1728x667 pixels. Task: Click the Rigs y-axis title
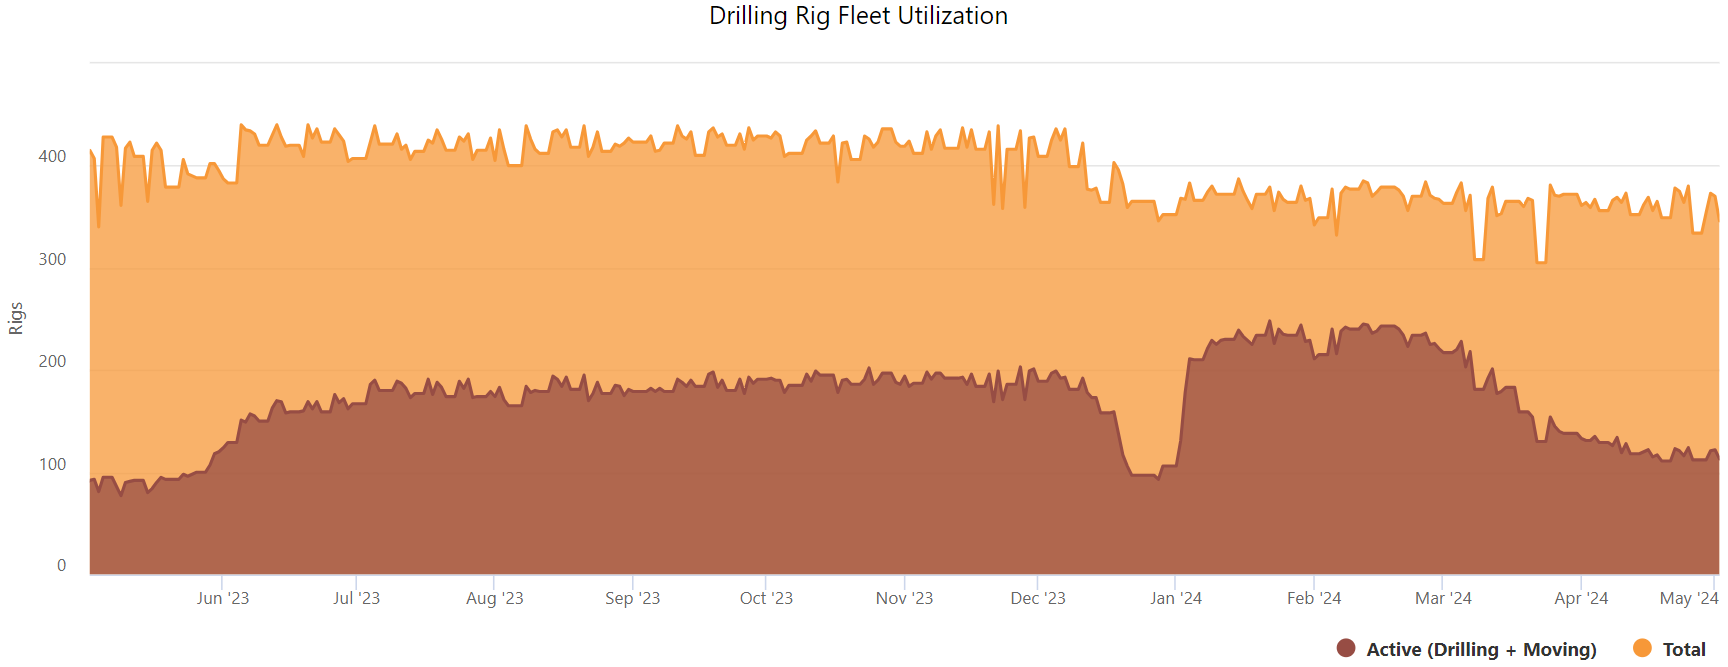[16, 318]
